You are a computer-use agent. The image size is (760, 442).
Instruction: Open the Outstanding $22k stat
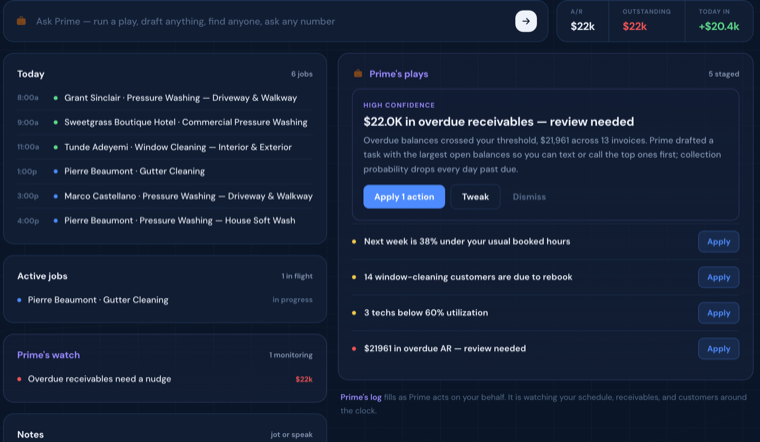[x=646, y=21]
